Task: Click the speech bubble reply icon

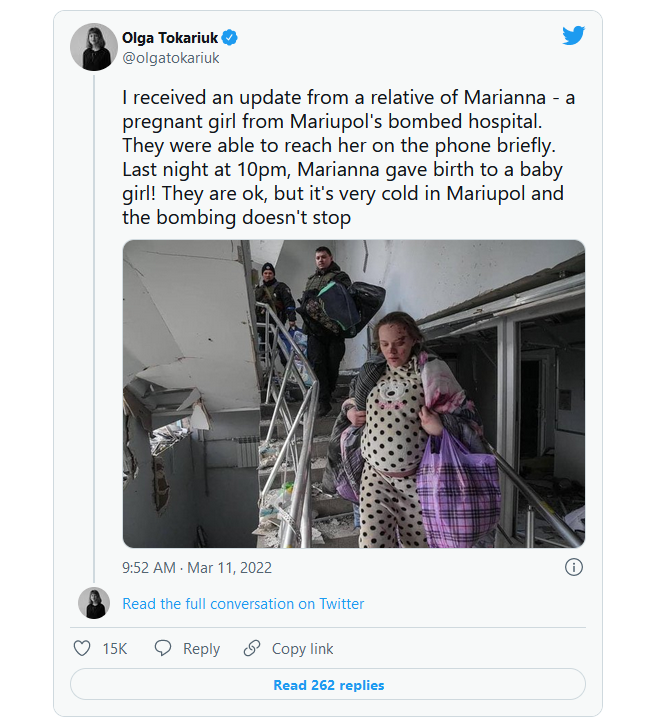Action: pyautogui.click(x=162, y=648)
